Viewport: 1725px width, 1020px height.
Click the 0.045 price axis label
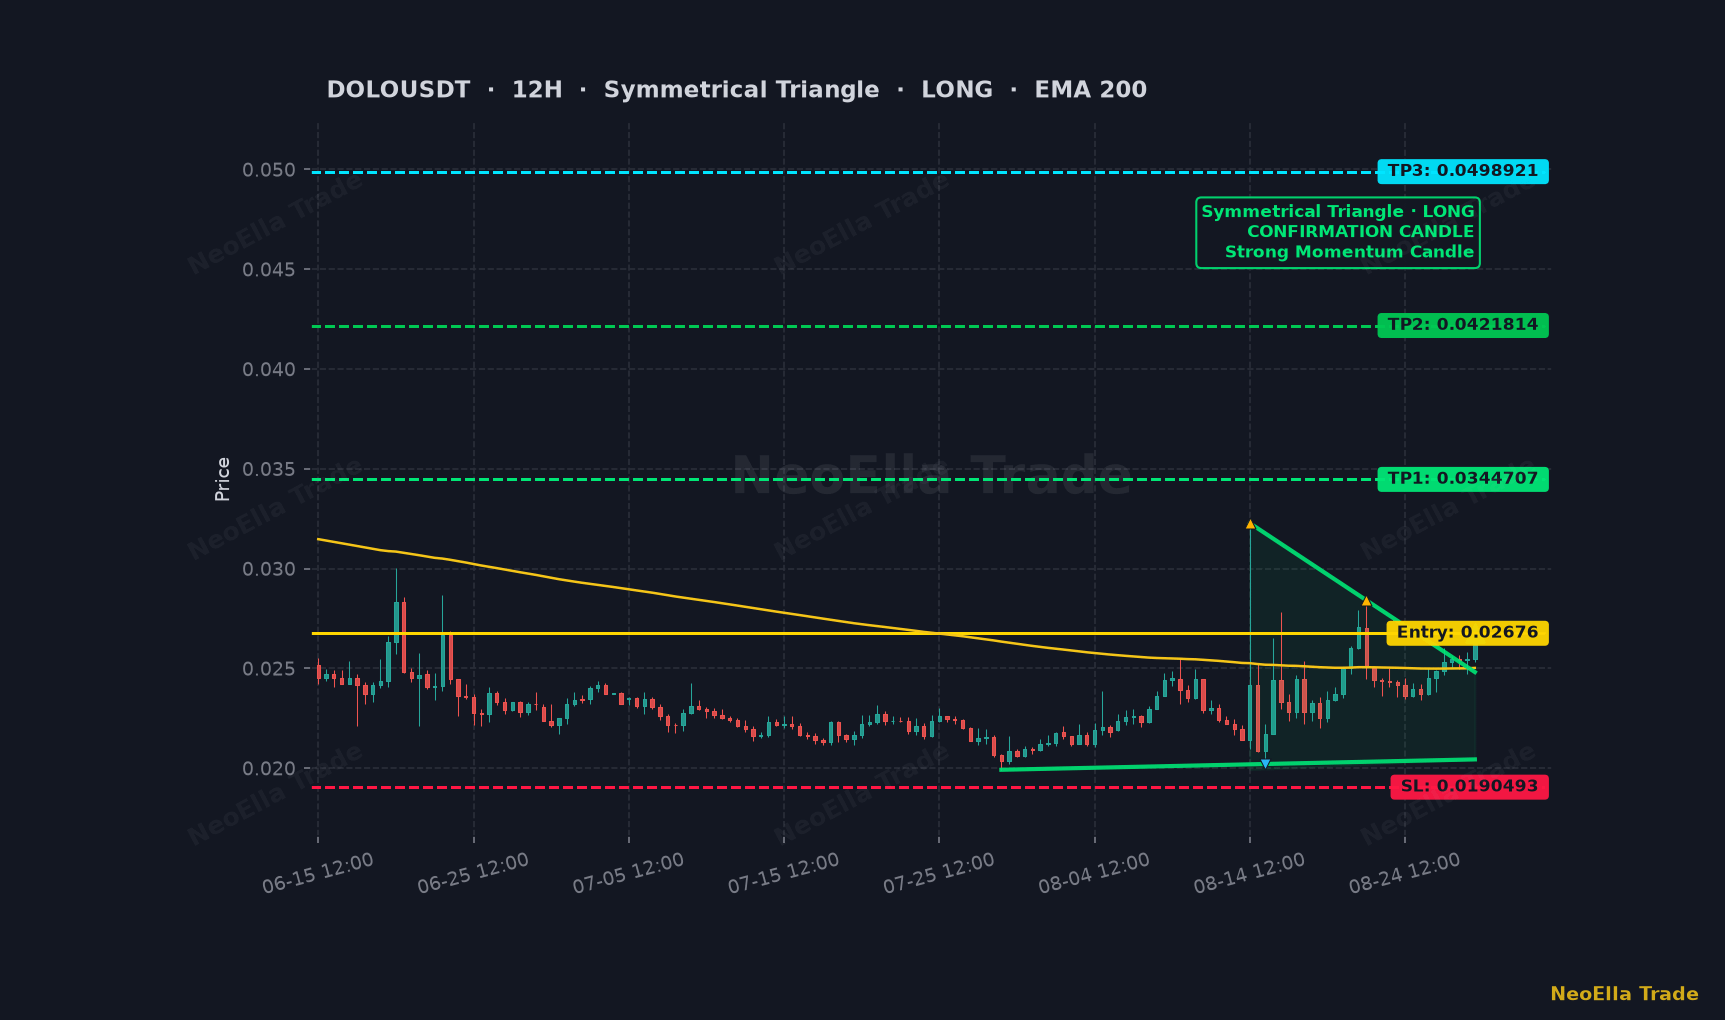pos(269,270)
